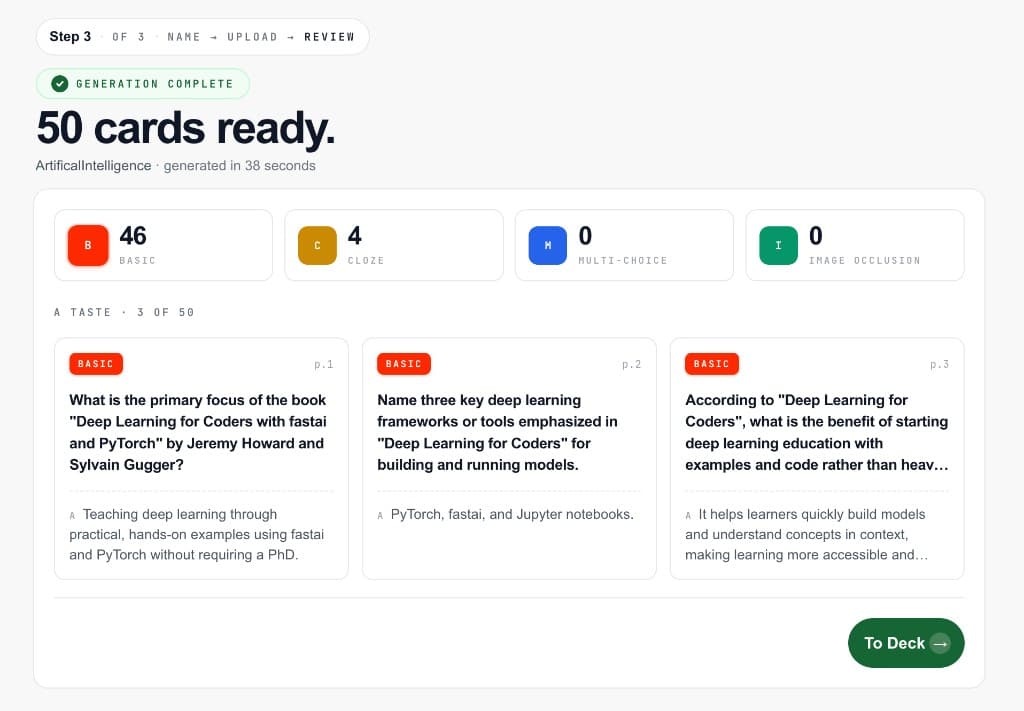Viewport: 1024px width, 711px height.
Task: Click the Step 3 label
Action: pyautogui.click(x=70, y=37)
